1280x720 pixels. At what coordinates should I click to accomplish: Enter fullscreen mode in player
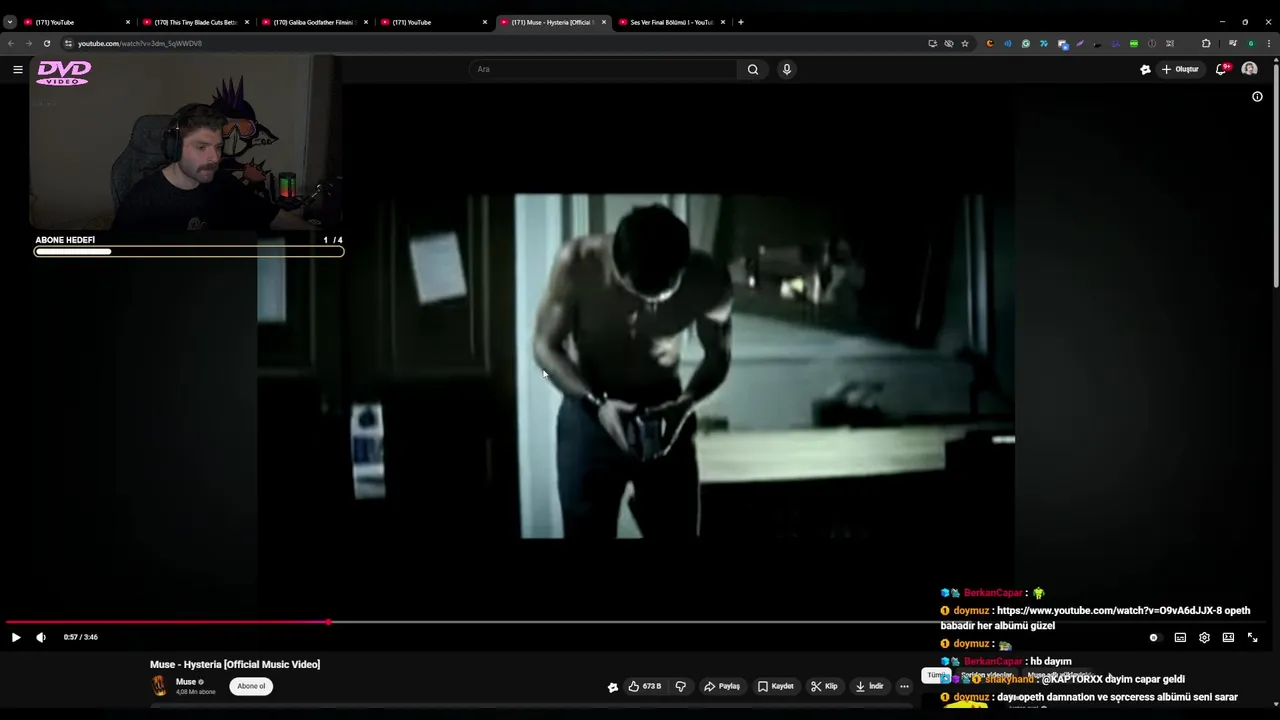point(1252,637)
